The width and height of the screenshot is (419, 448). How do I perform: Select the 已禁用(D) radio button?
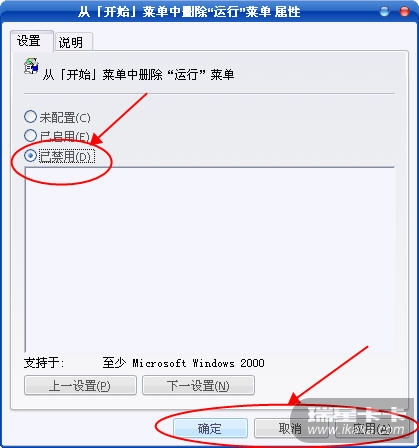pyautogui.click(x=30, y=155)
